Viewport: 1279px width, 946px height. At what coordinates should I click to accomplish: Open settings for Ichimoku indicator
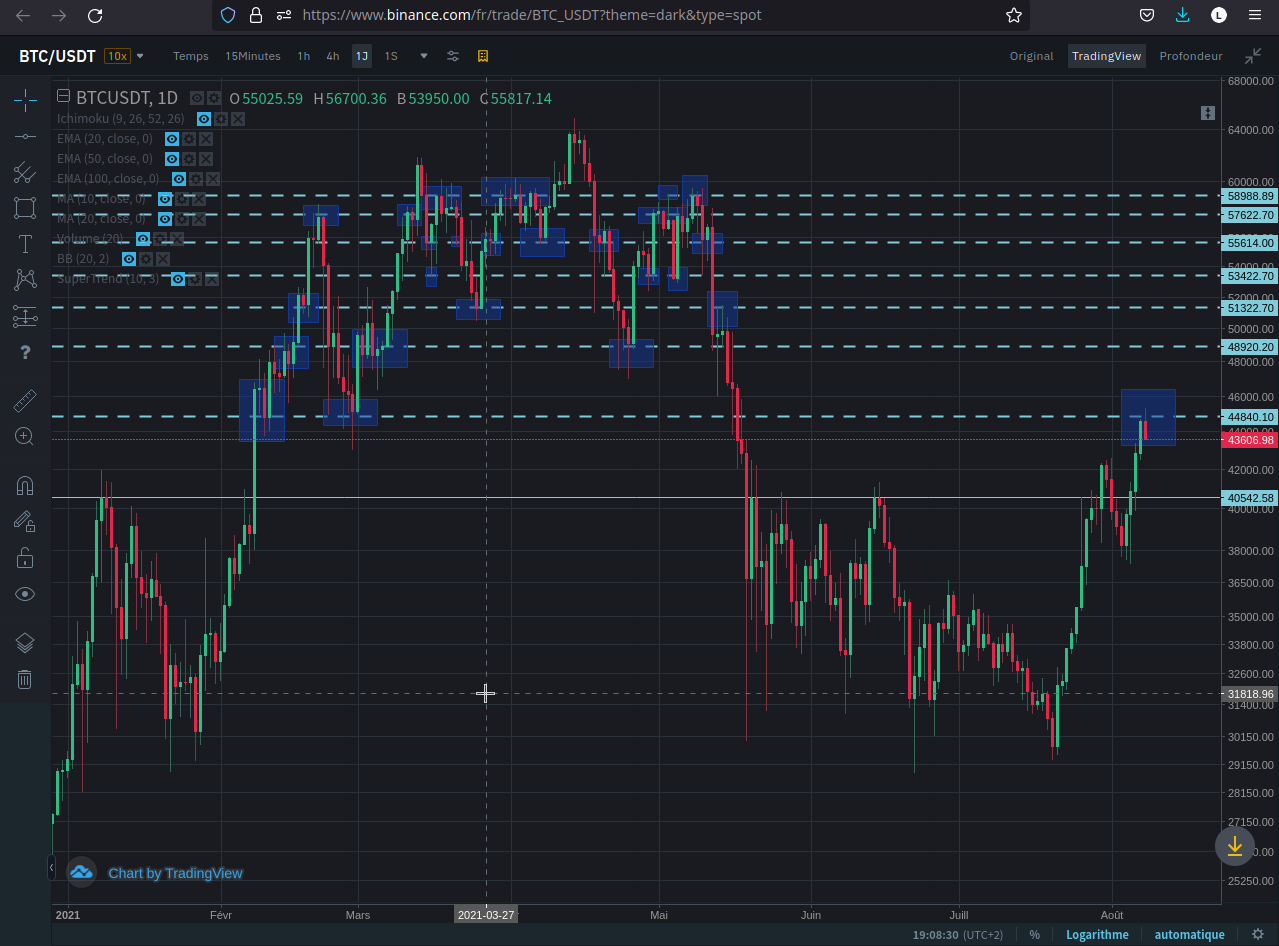click(220, 119)
